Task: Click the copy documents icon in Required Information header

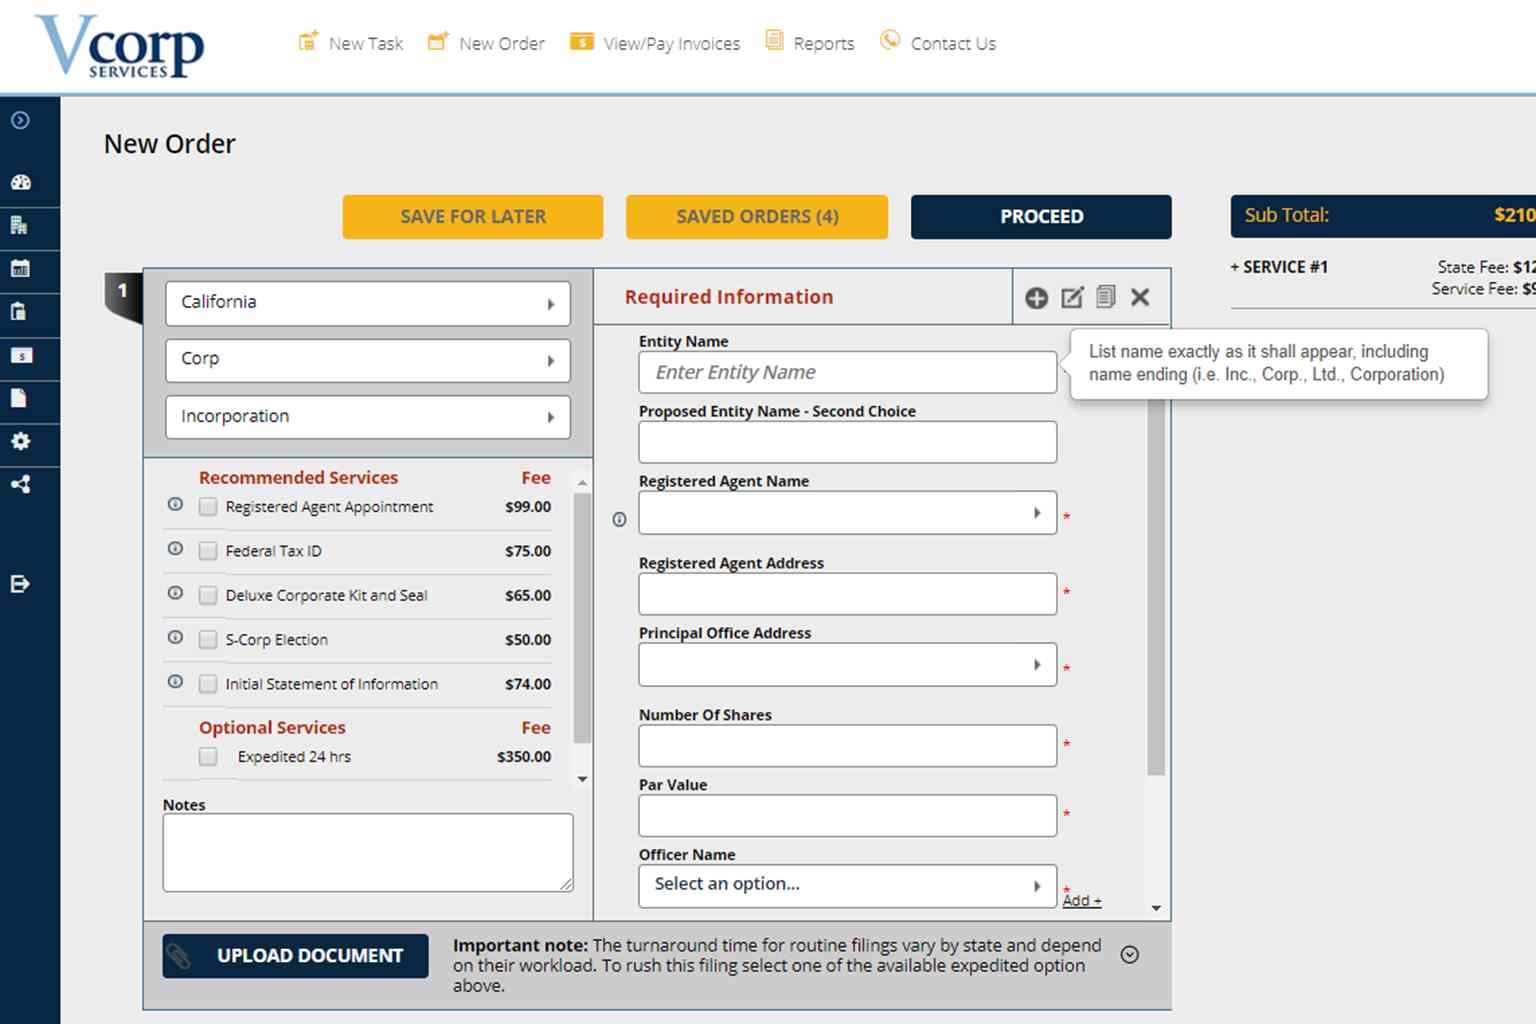Action: coord(1105,297)
